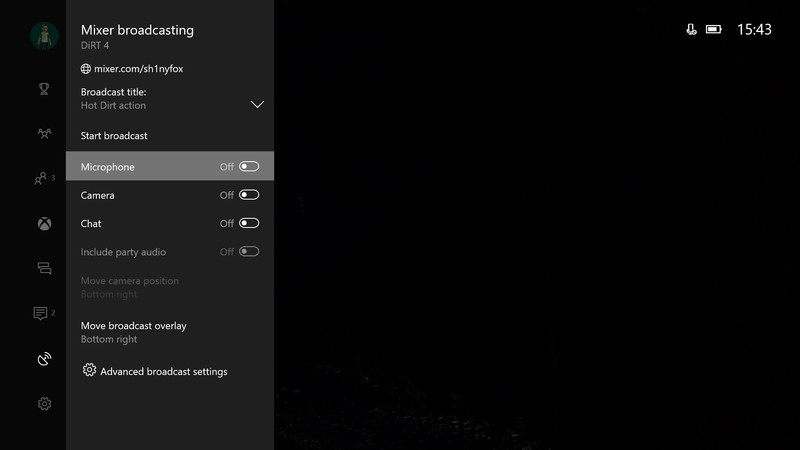800x450 pixels.
Task: Click the Mixer broadcasting heading
Action: point(137,30)
